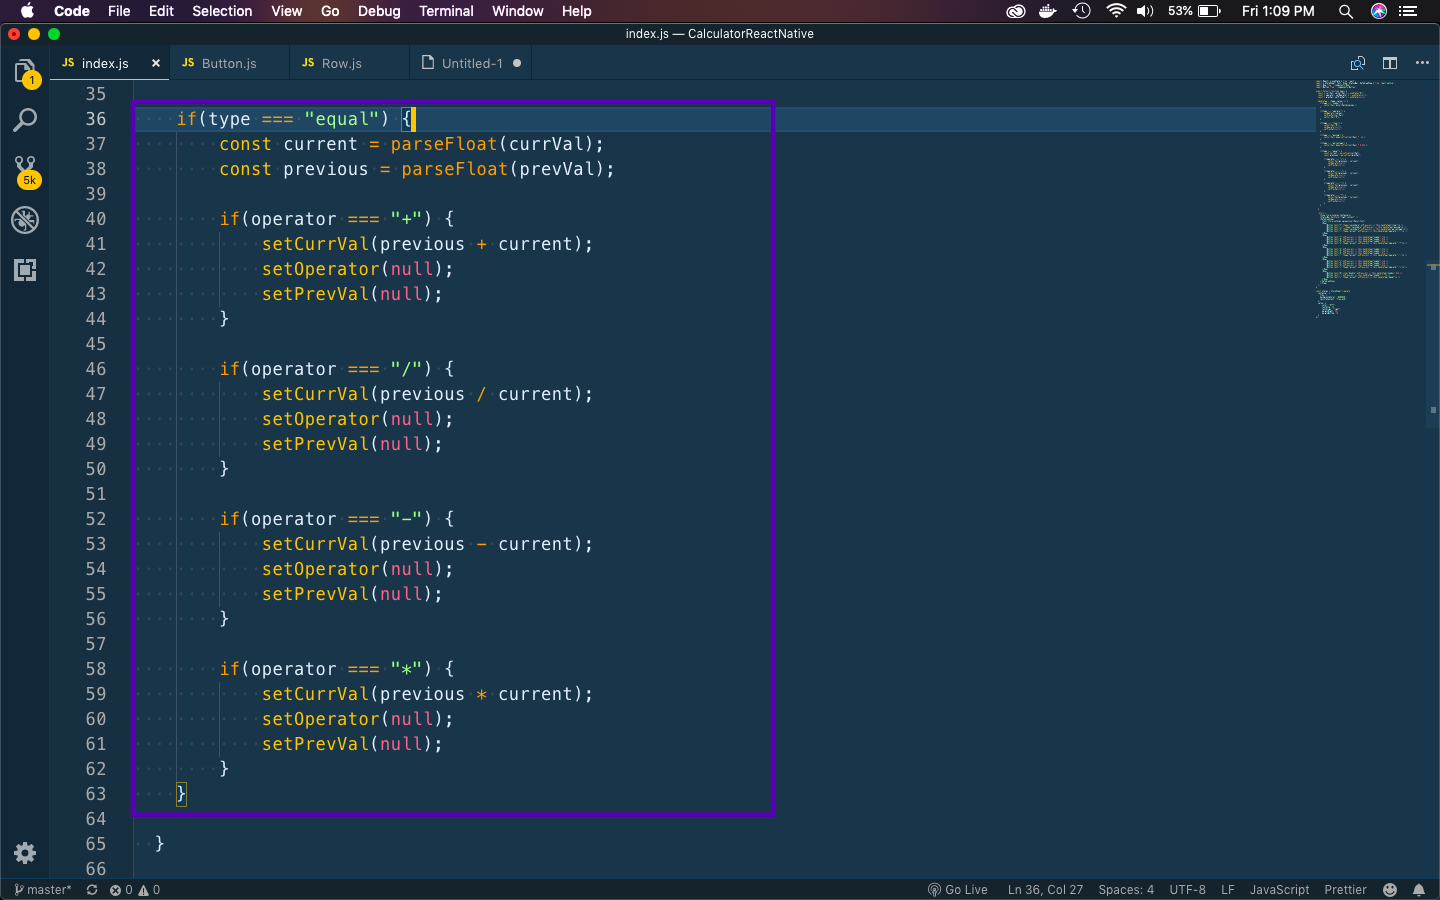Open the Help menu

(x=576, y=11)
